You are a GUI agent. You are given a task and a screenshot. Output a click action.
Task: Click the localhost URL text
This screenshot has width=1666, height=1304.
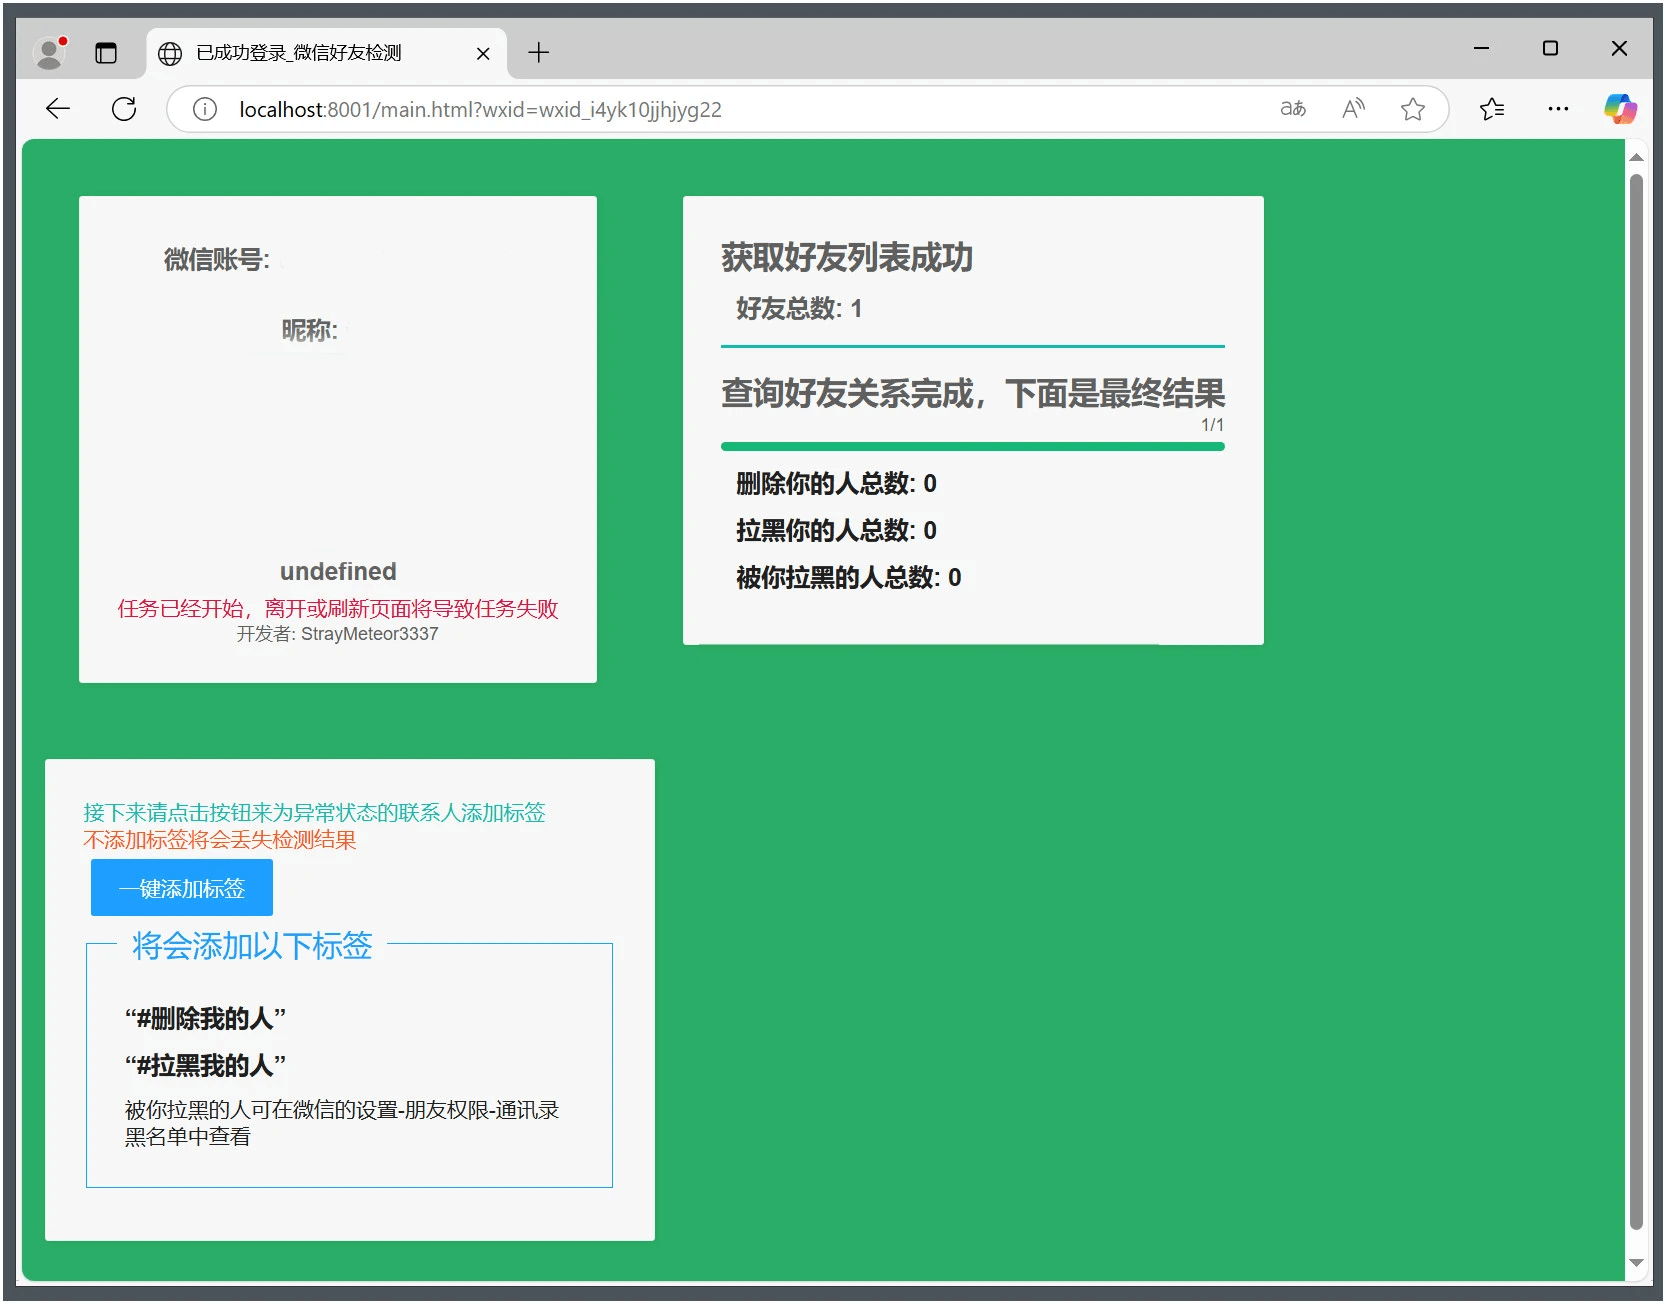click(x=282, y=110)
